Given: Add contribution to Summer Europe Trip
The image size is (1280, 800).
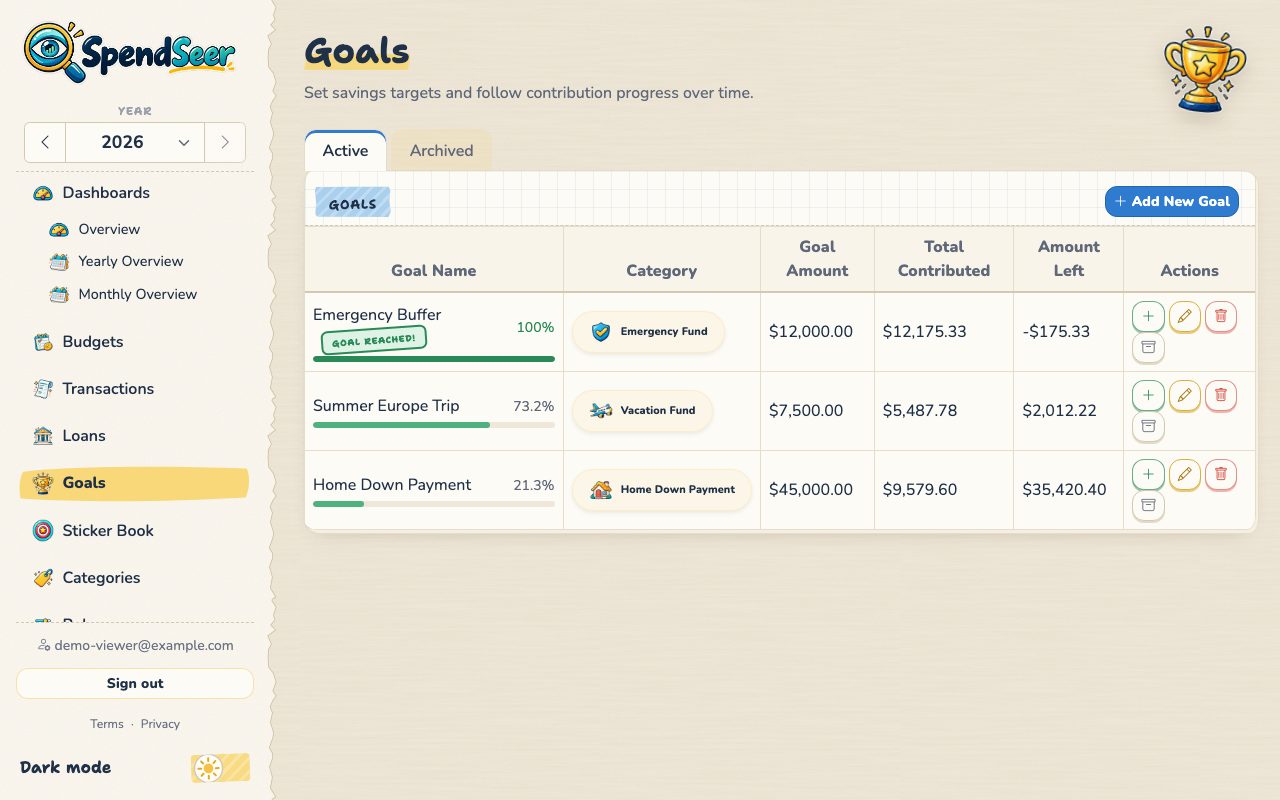Looking at the screenshot, I should pos(1148,396).
